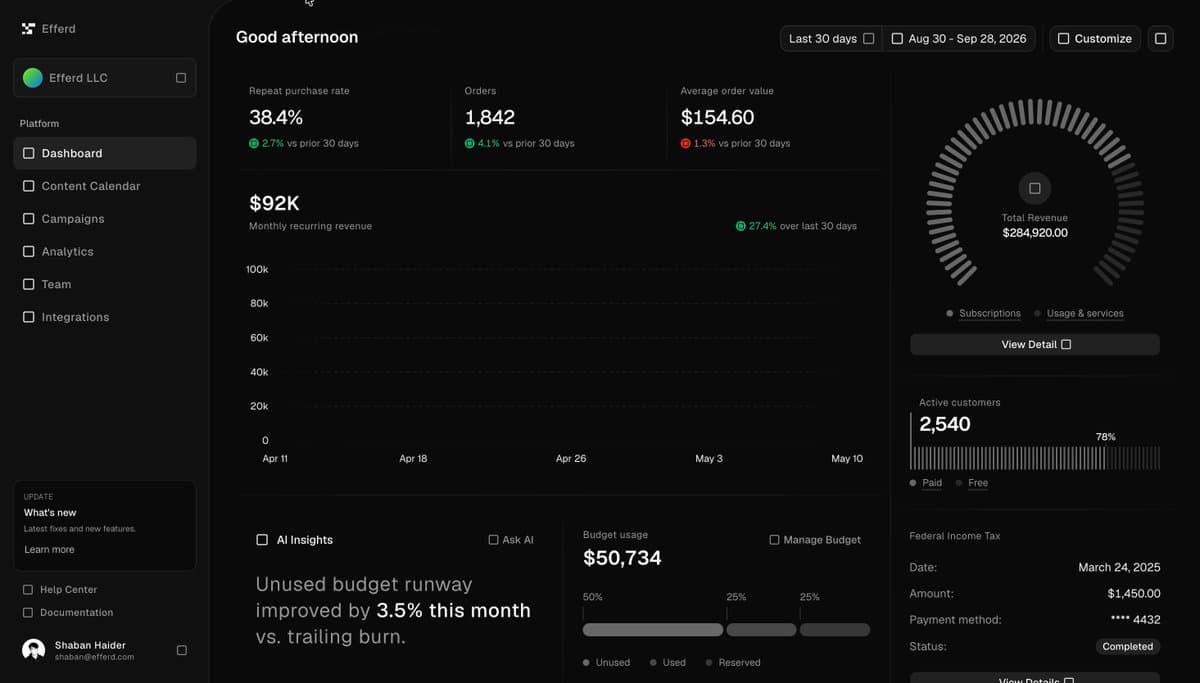Click the $92K monthly recurring revenue value
The height and width of the screenshot is (683, 1200).
(x=274, y=203)
